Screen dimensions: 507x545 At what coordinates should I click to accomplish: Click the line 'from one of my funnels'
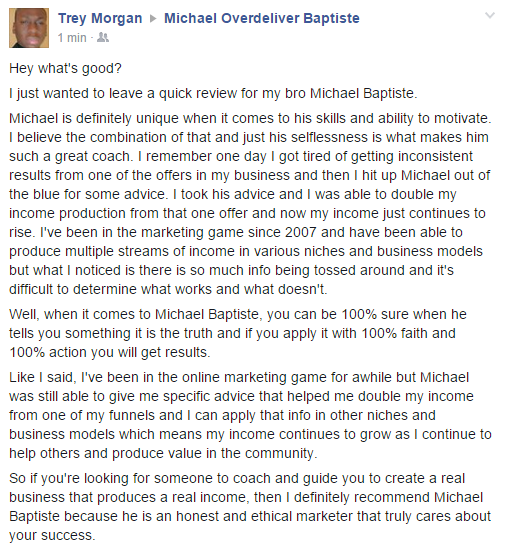222,415
